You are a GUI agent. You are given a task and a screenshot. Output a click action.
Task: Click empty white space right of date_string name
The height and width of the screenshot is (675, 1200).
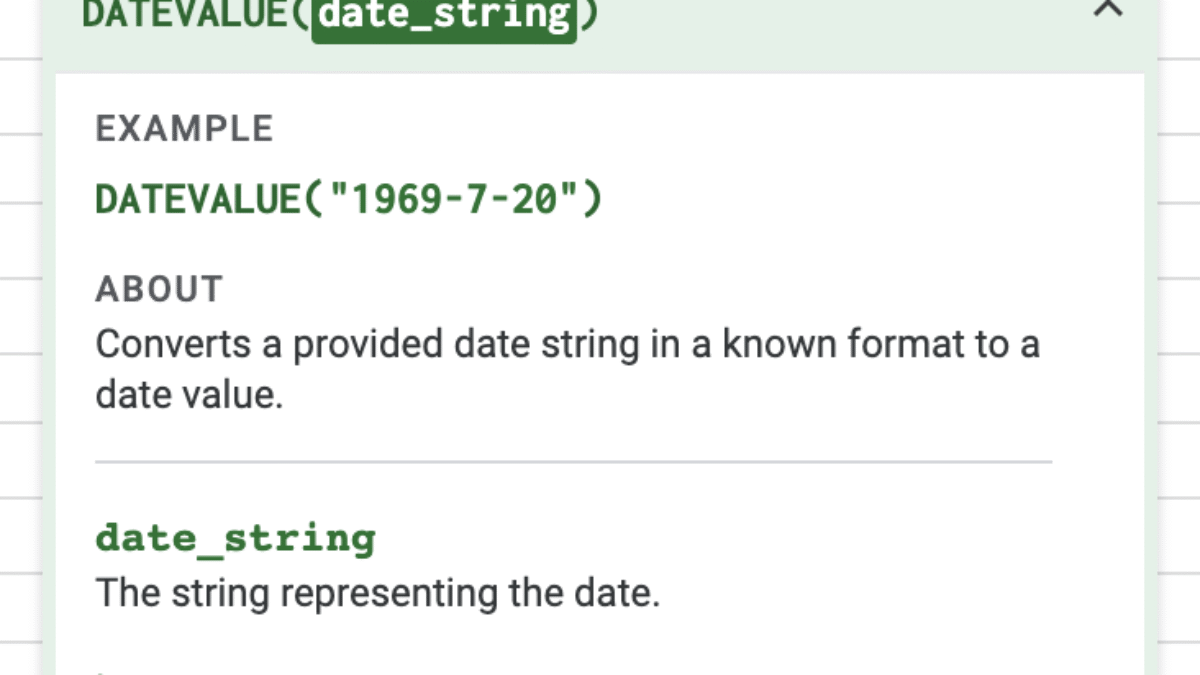coord(700,538)
